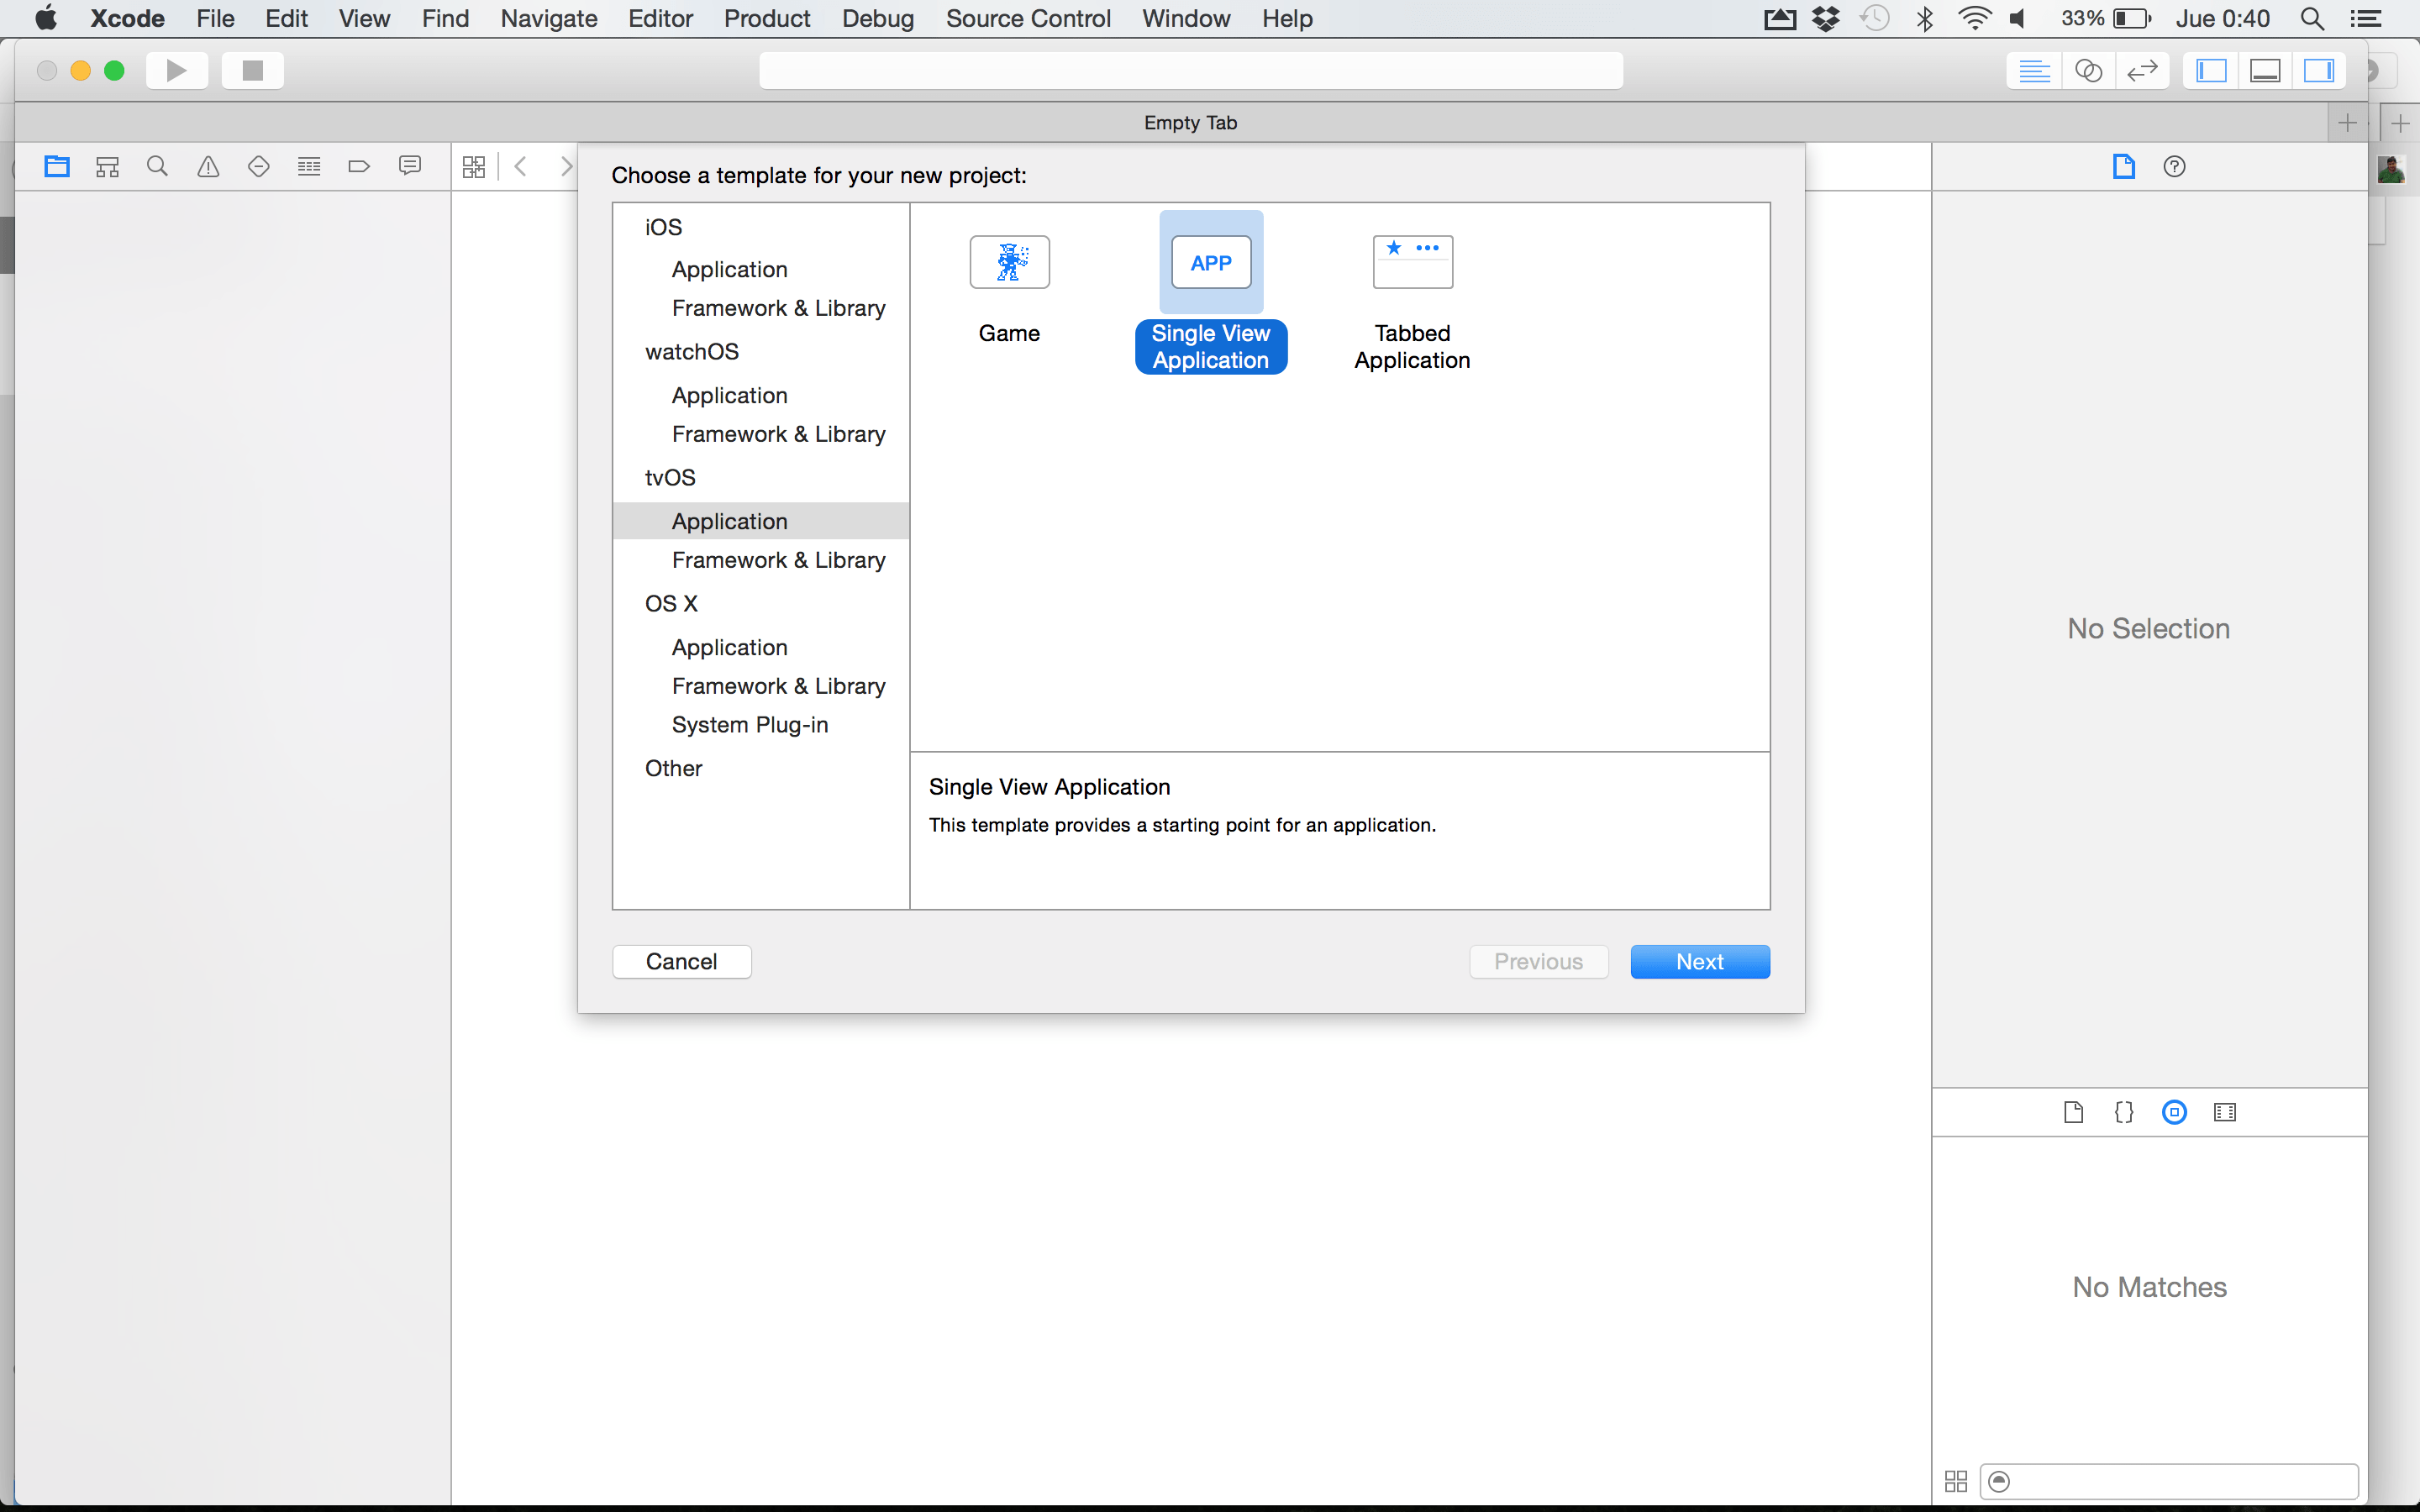The height and width of the screenshot is (1512, 2420).
Task: Toggle the utilities panel visibility
Action: coord(2319,71)
